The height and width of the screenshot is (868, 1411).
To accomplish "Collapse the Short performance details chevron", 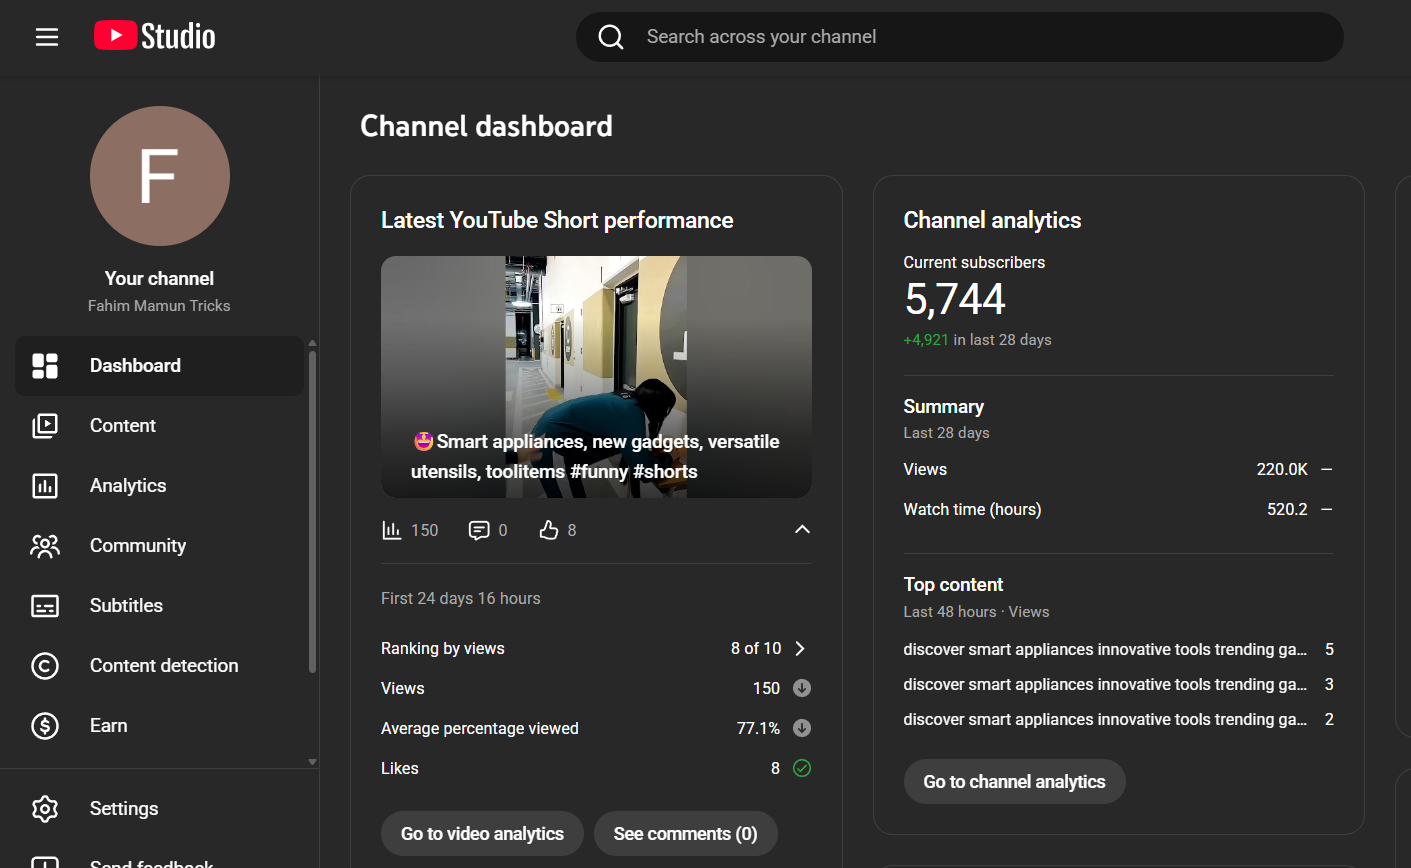I will (802, 530).
